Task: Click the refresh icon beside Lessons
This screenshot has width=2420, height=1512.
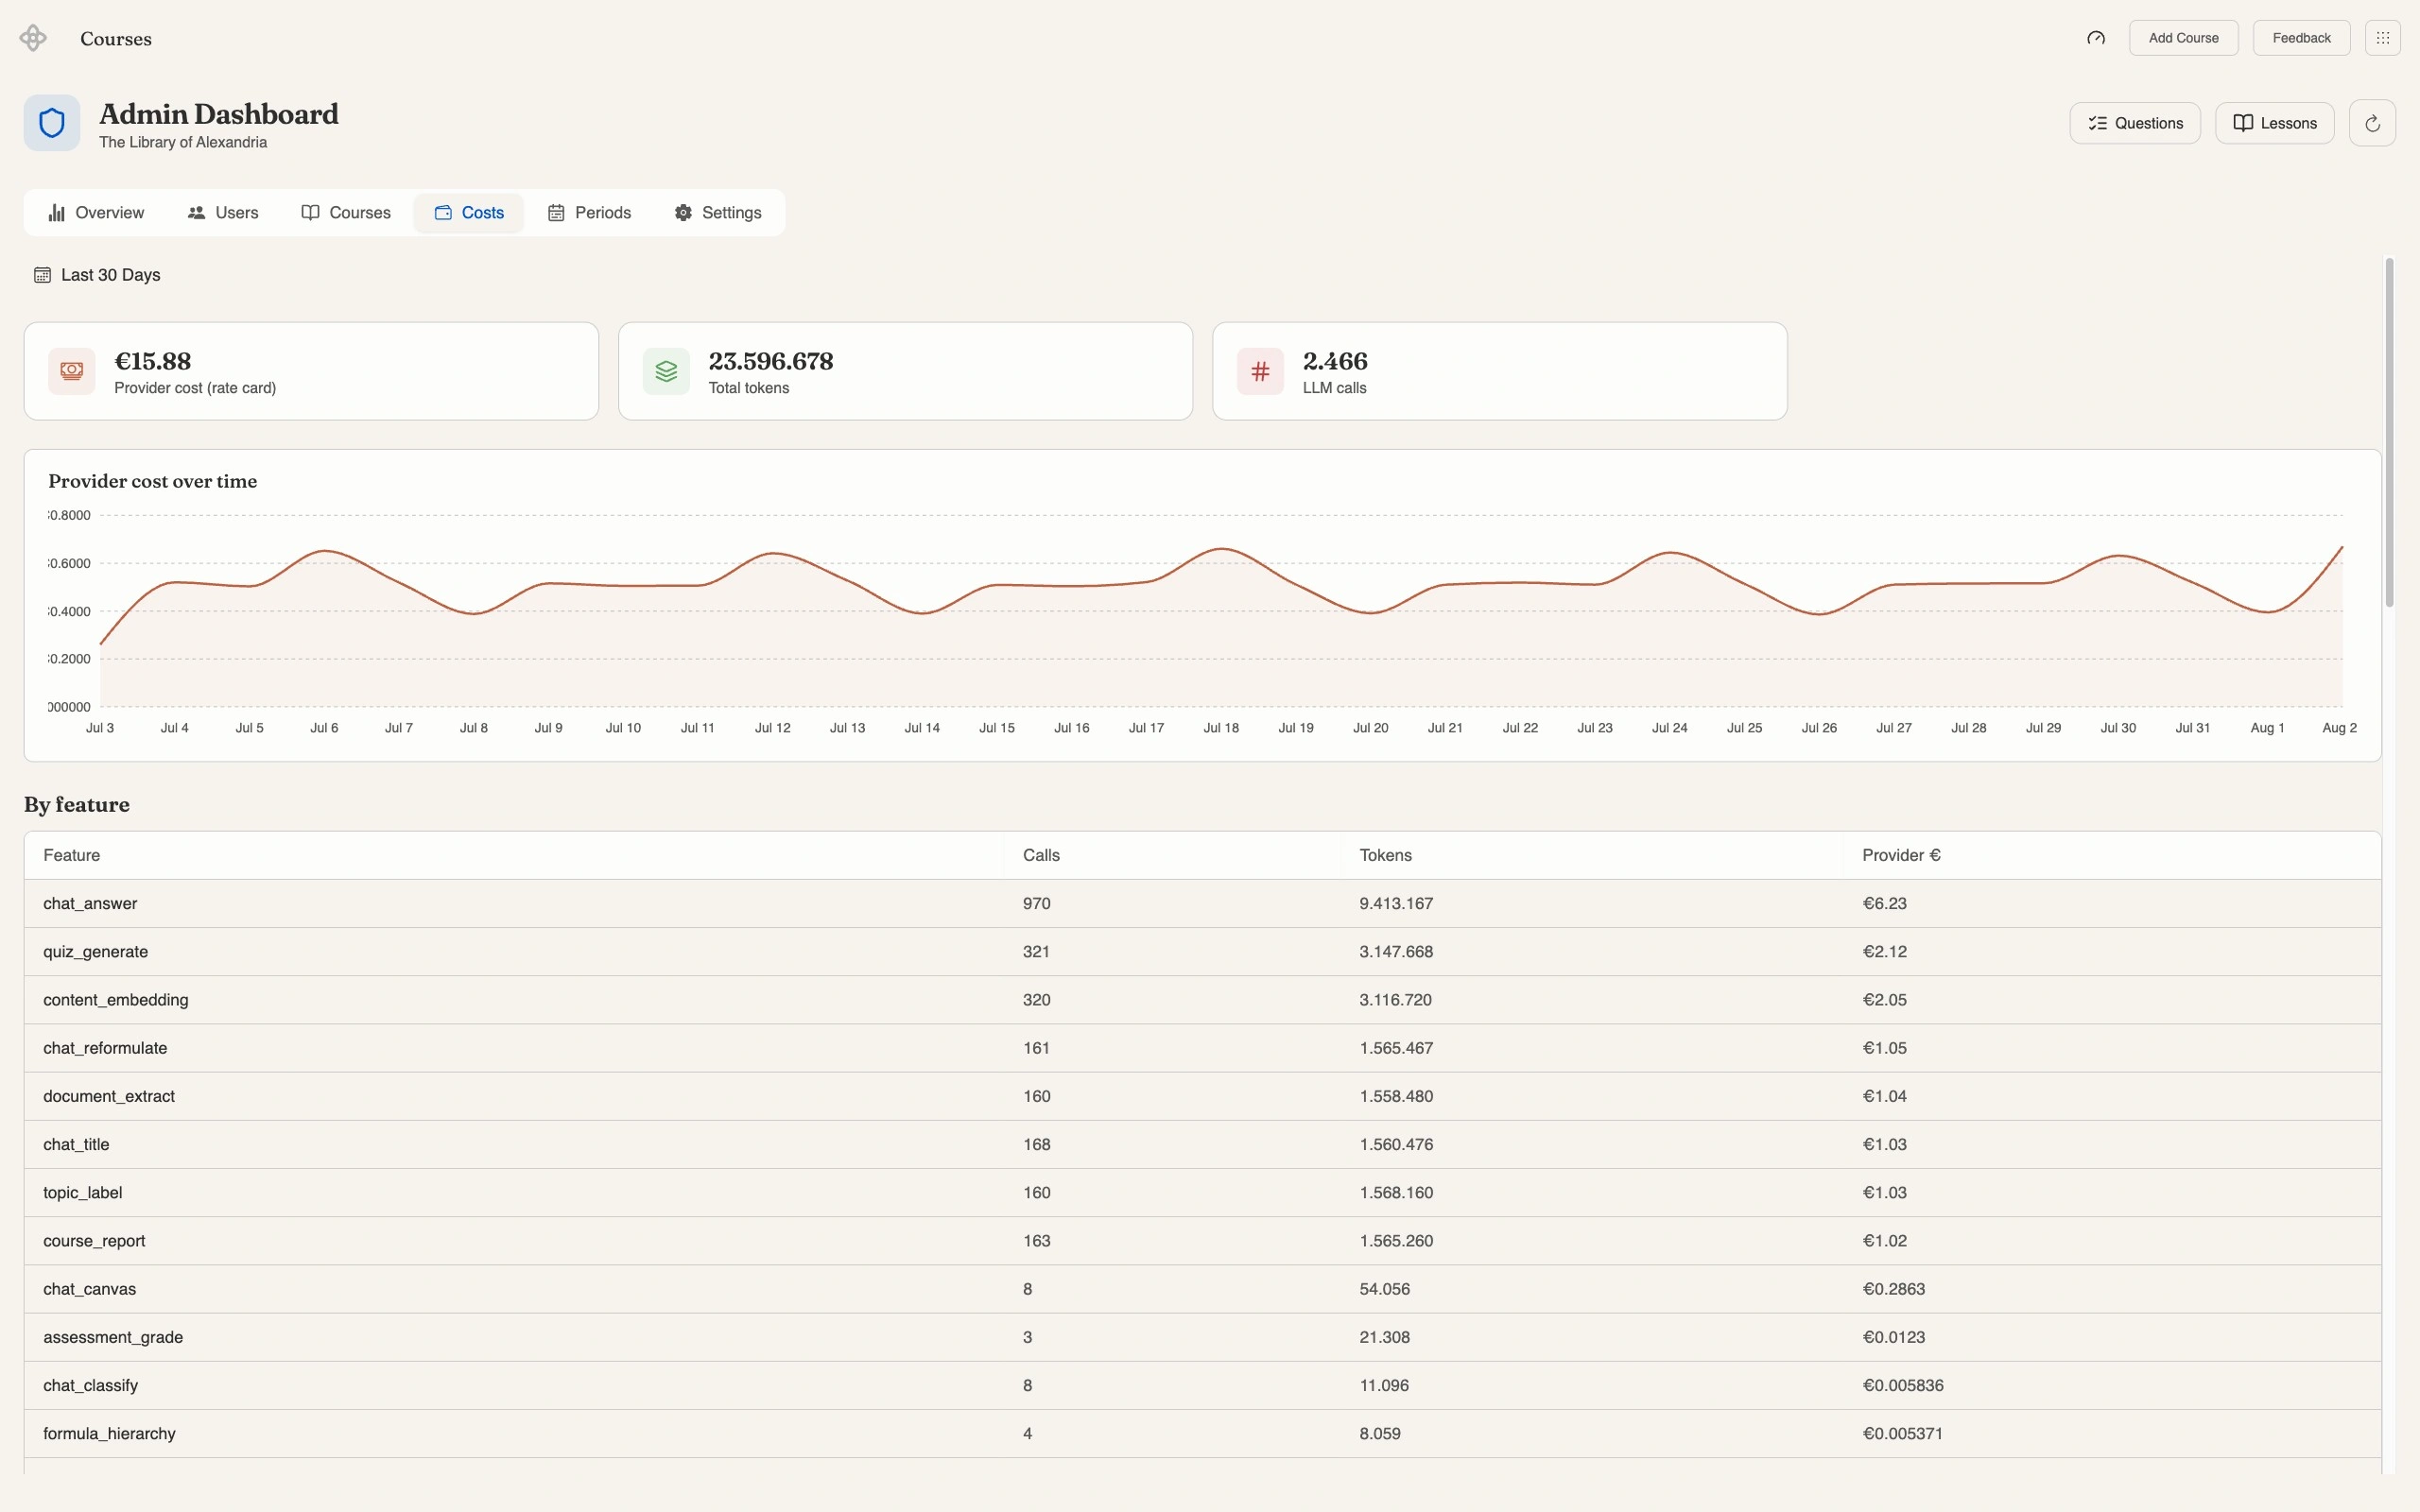Action: tap(2372, 123)
